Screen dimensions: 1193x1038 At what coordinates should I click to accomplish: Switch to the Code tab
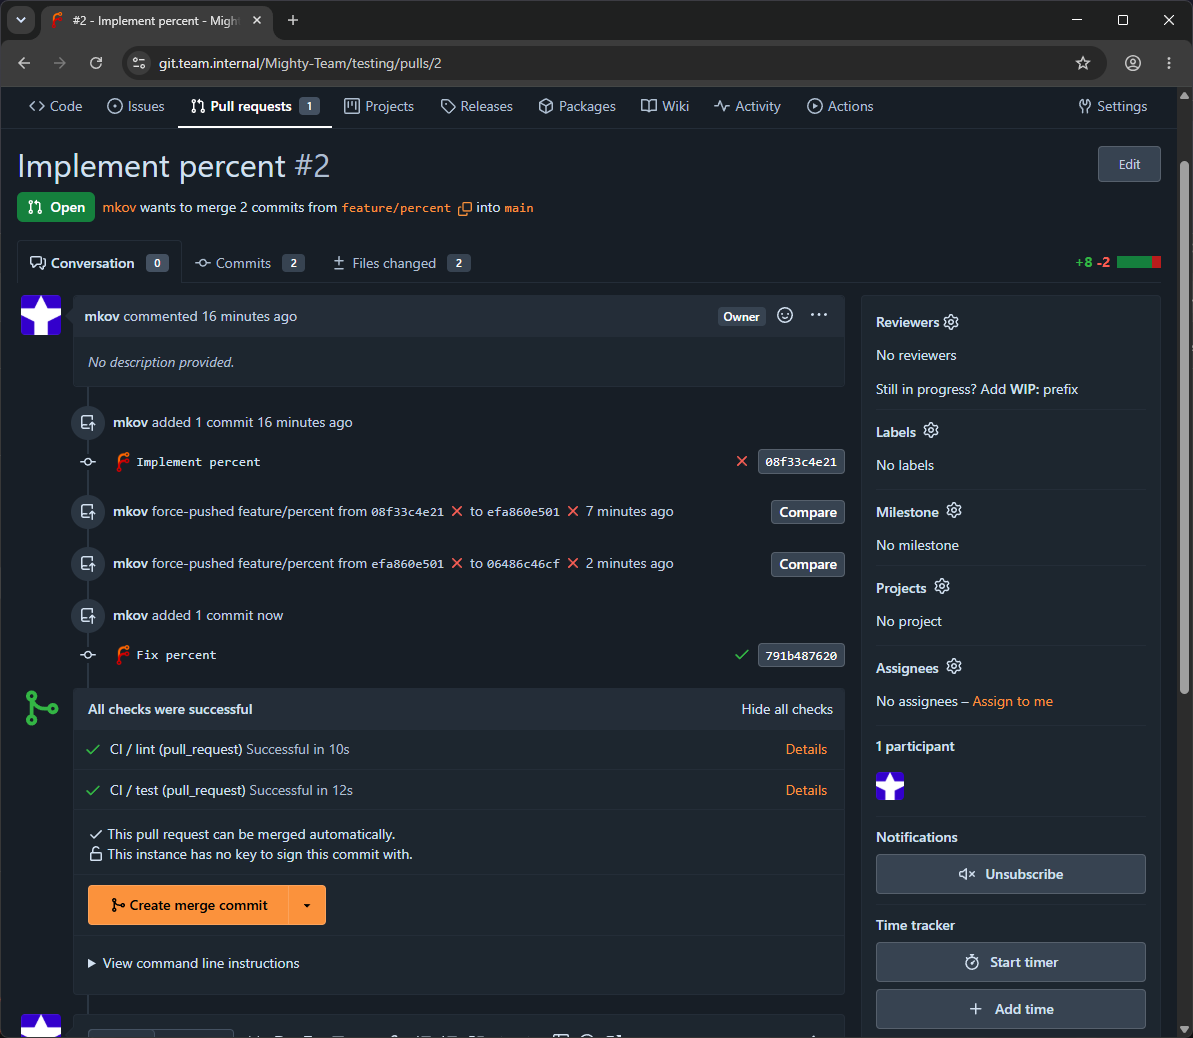(56, 107)
